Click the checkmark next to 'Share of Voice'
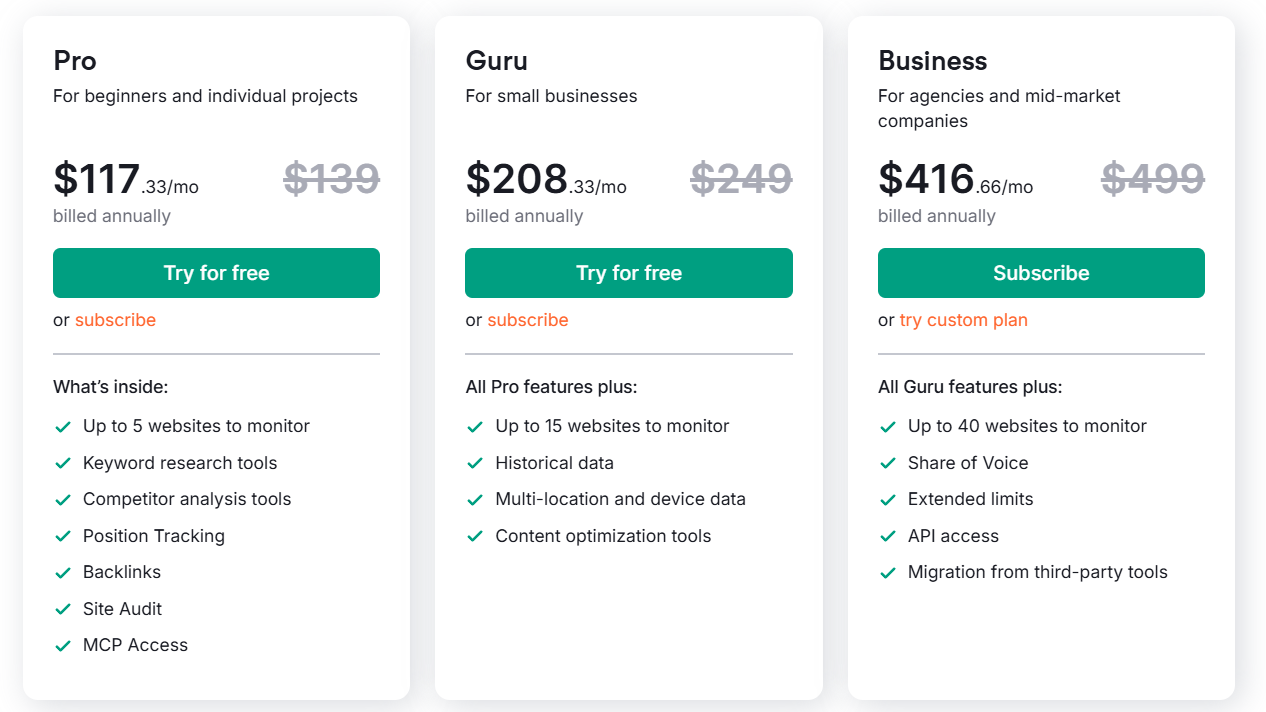Screen dimensions: 1266x712 (x=887, y=463)
